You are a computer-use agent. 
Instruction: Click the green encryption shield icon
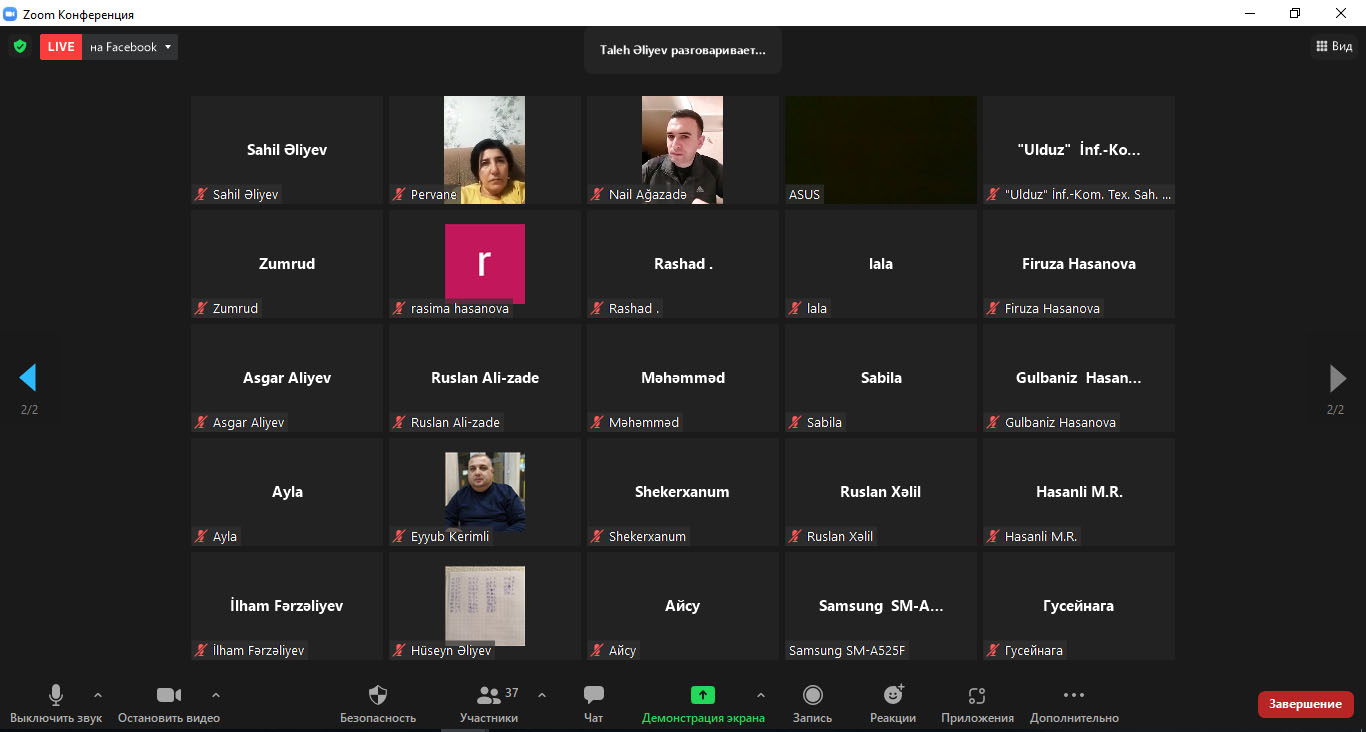(x=20, y=47)
